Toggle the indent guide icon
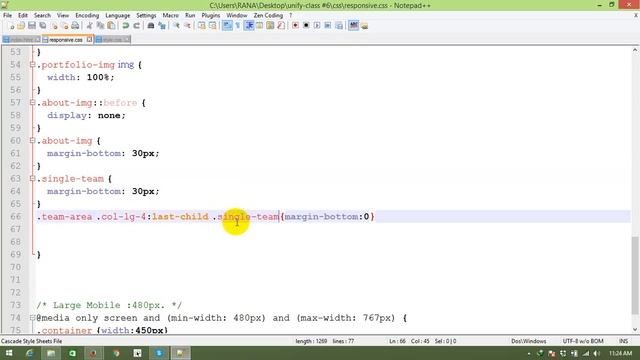The height and width of the screenshot is (360, 640). tap(249, 26)
